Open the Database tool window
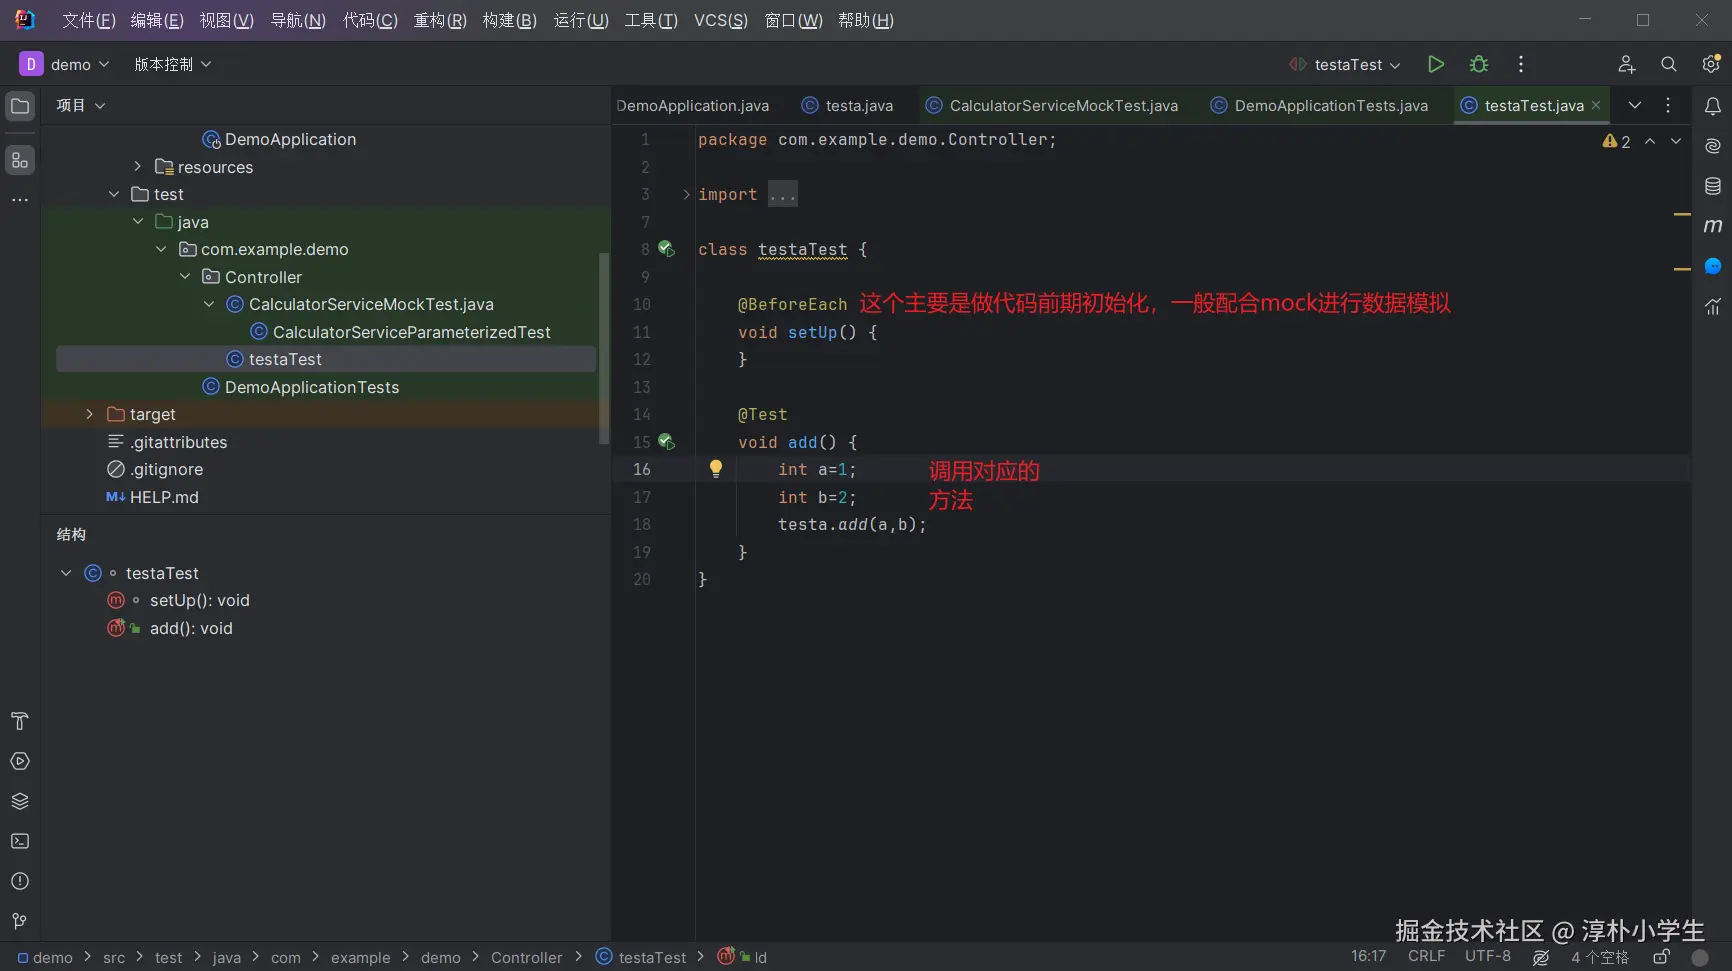 [x=1713, y=186]
